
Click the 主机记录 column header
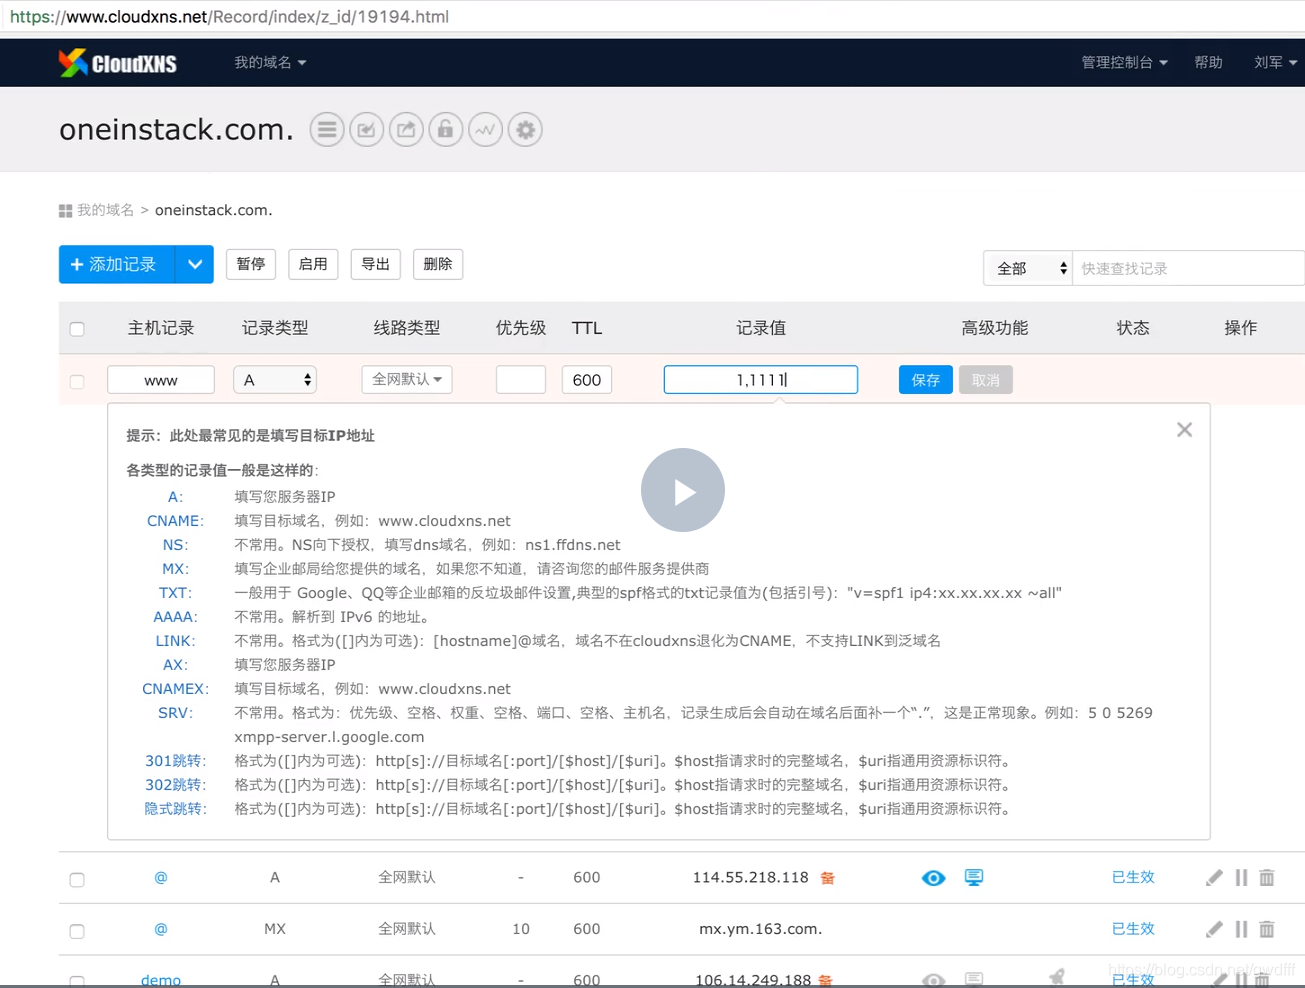coord(161,328)
